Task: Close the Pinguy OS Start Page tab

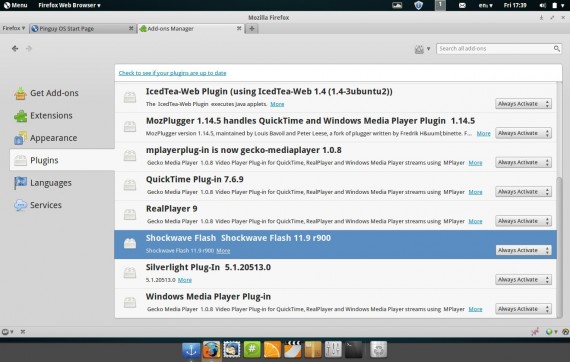Action: point(131,28)
